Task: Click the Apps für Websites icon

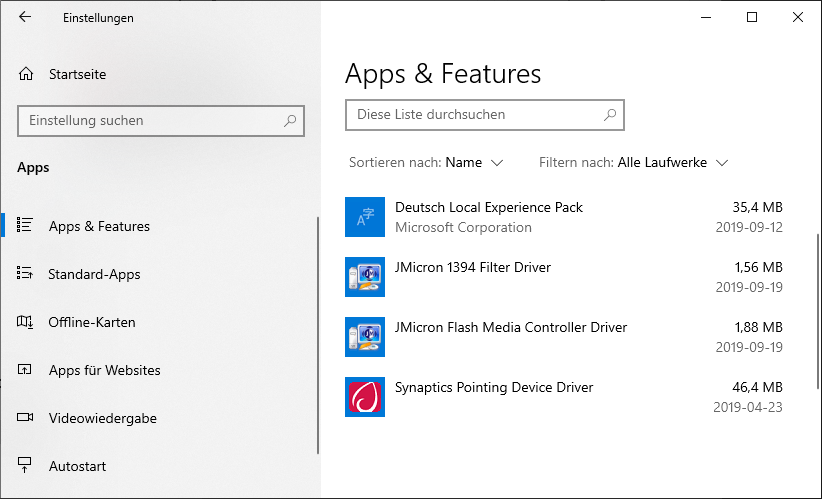Action: pos(25,370)
